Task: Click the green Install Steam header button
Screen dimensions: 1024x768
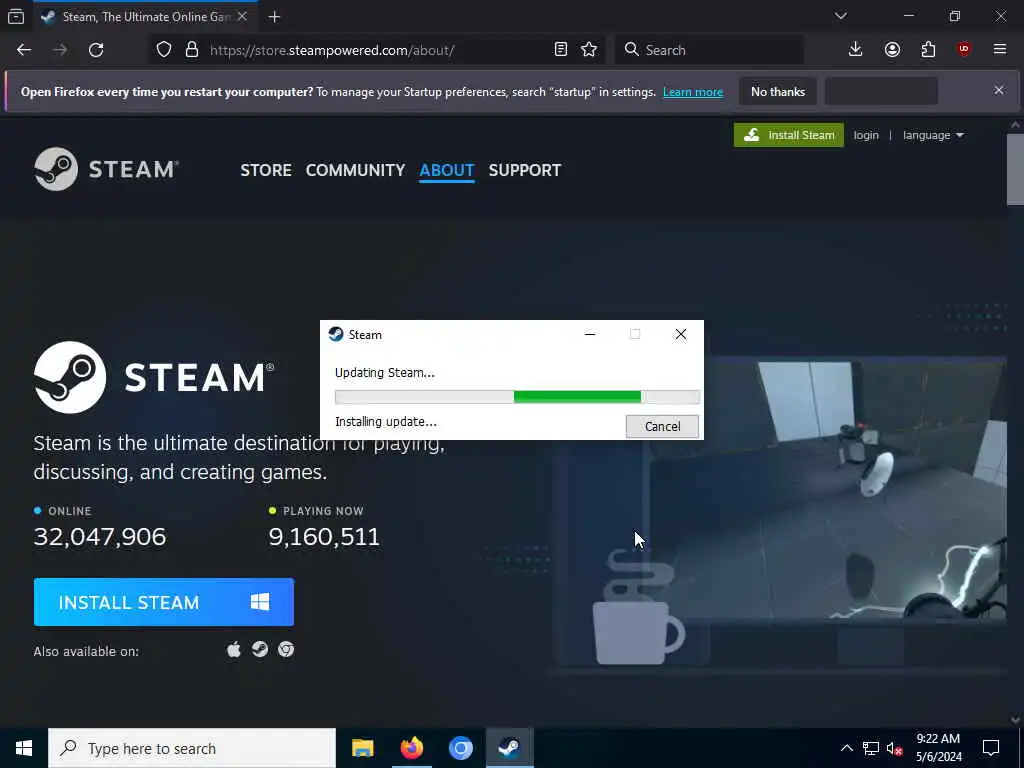Action: pos(788,135)
